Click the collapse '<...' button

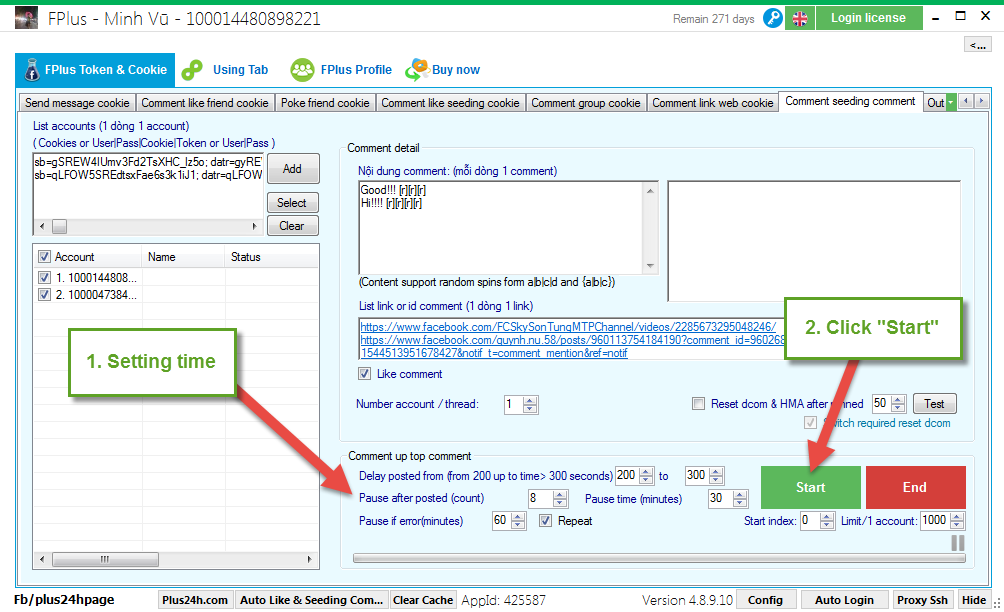click(978, 45)
